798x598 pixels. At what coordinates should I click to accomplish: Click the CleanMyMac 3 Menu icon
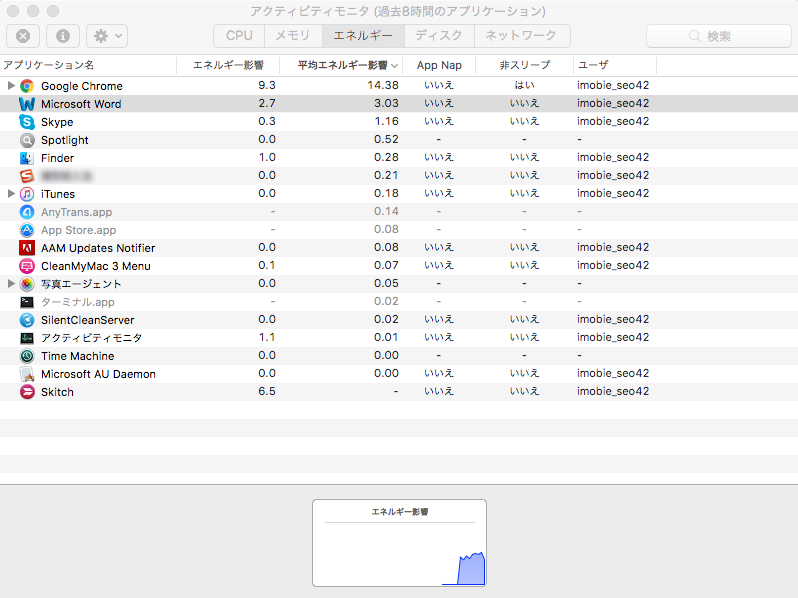tap(27, 266)
